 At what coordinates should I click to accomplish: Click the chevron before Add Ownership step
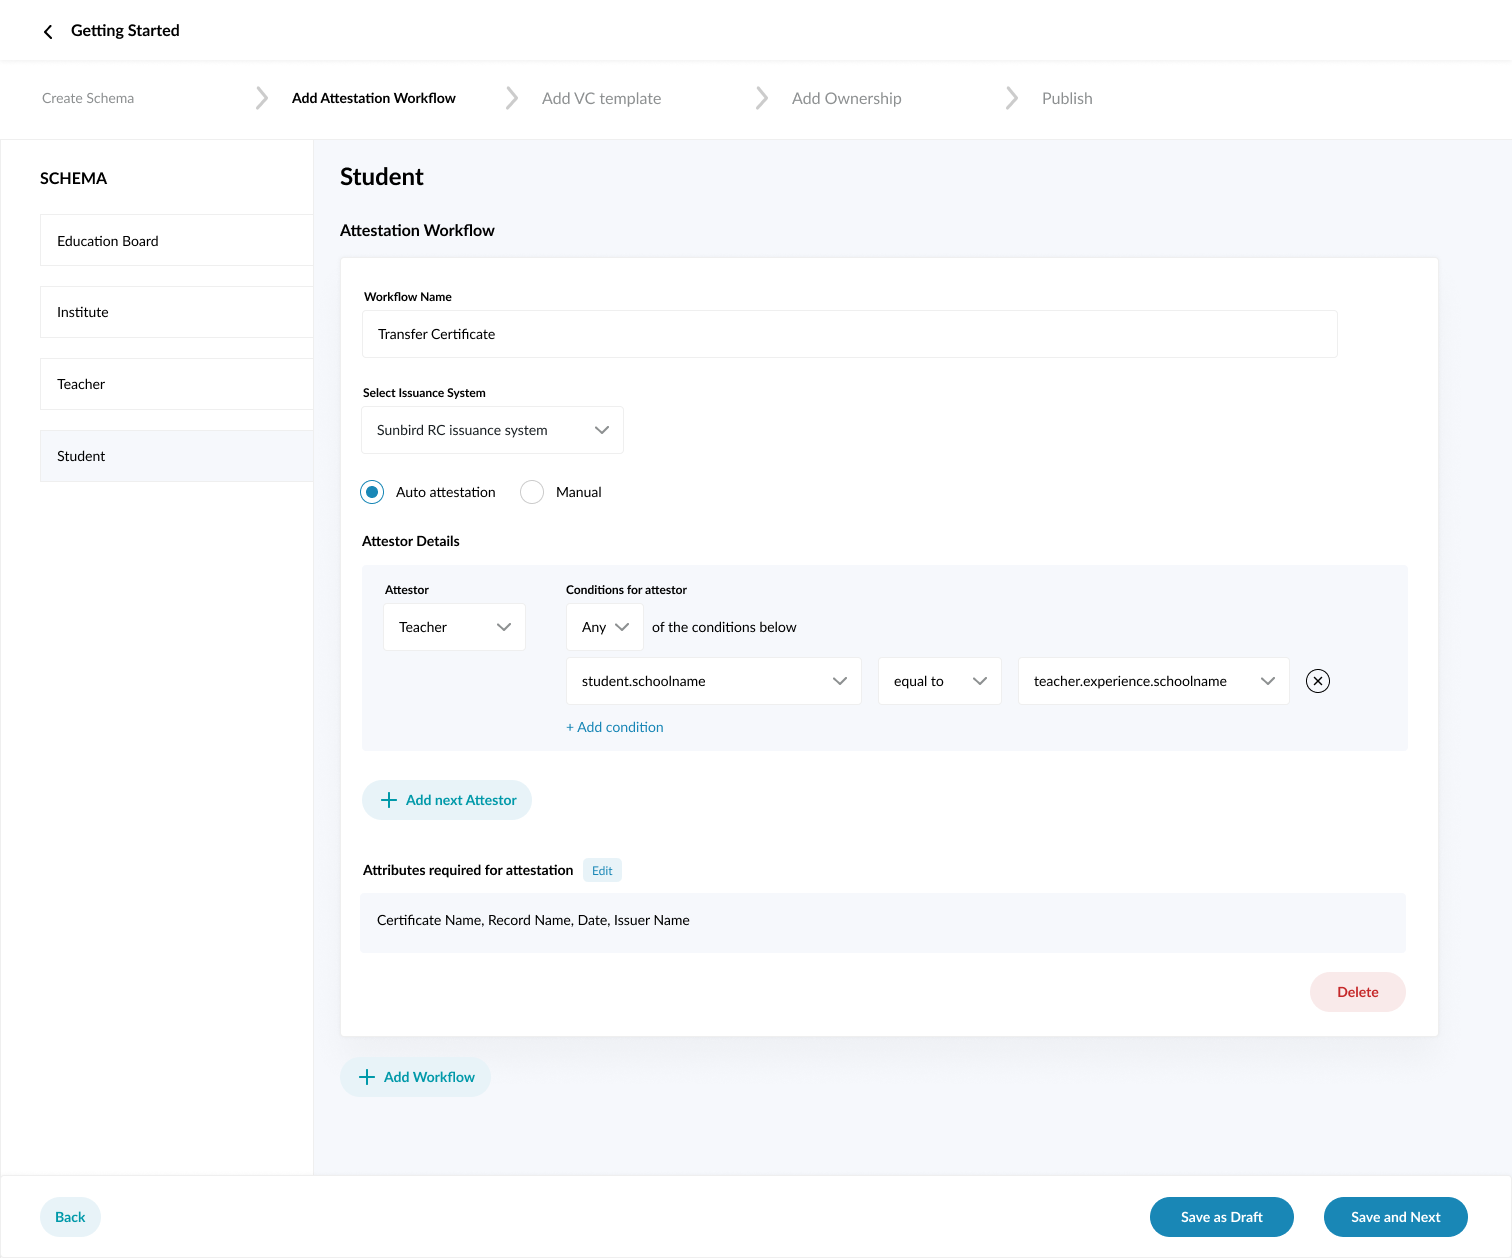[761, 97]
